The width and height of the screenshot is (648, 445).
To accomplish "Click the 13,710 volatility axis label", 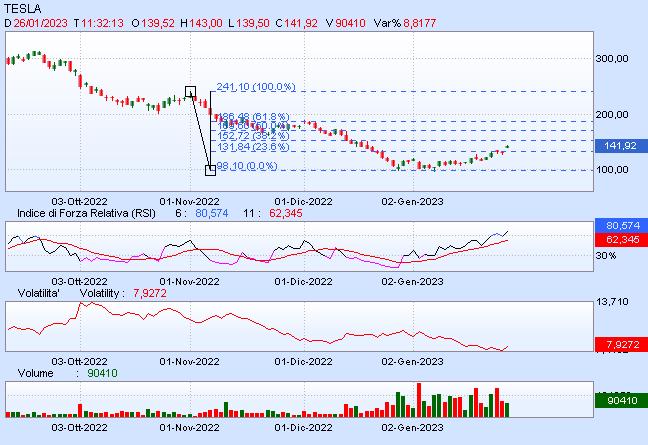I will tap(612, 302).
